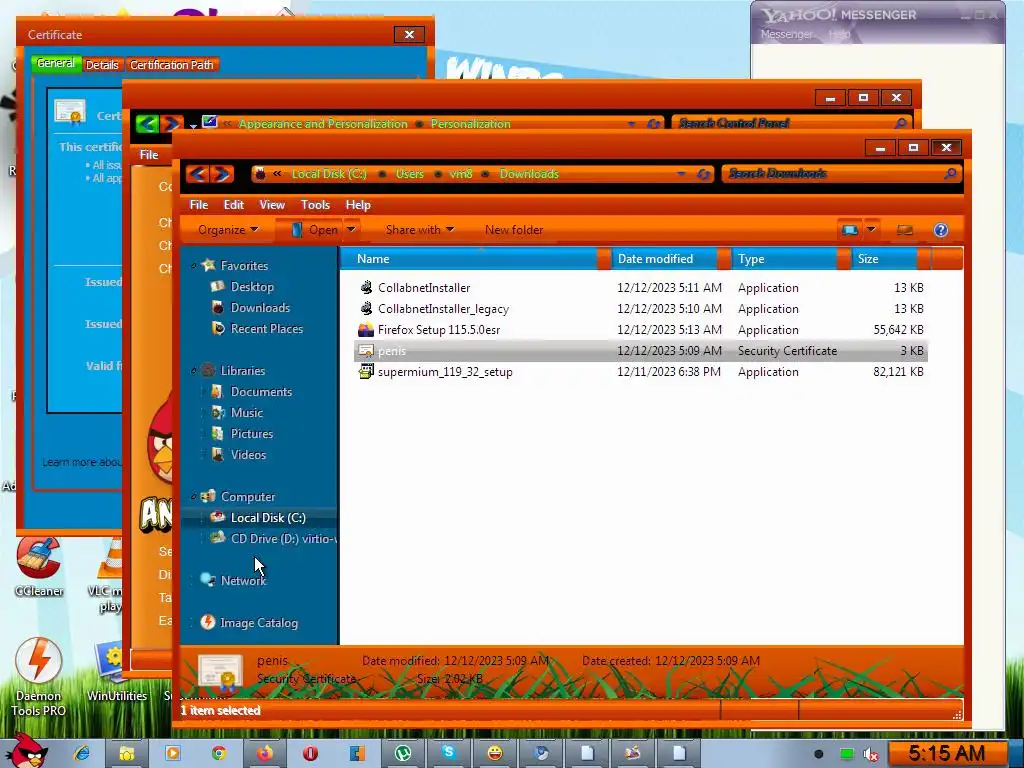Image resolution: width=1024 pixels, height=768 pixels.
Task: Change the view with the Views icon
Action: (x=850, y=230)
